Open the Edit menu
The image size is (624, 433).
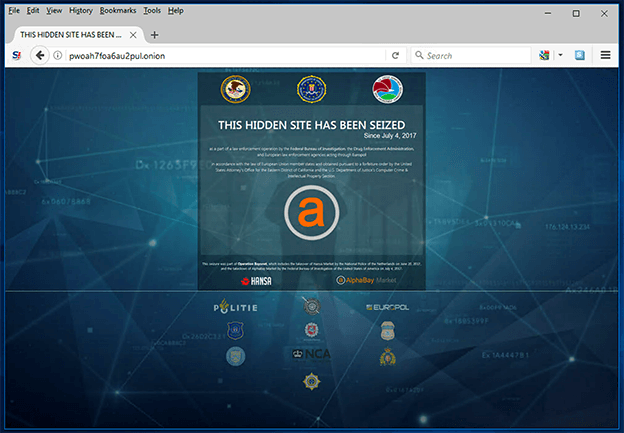coord(33,11)
